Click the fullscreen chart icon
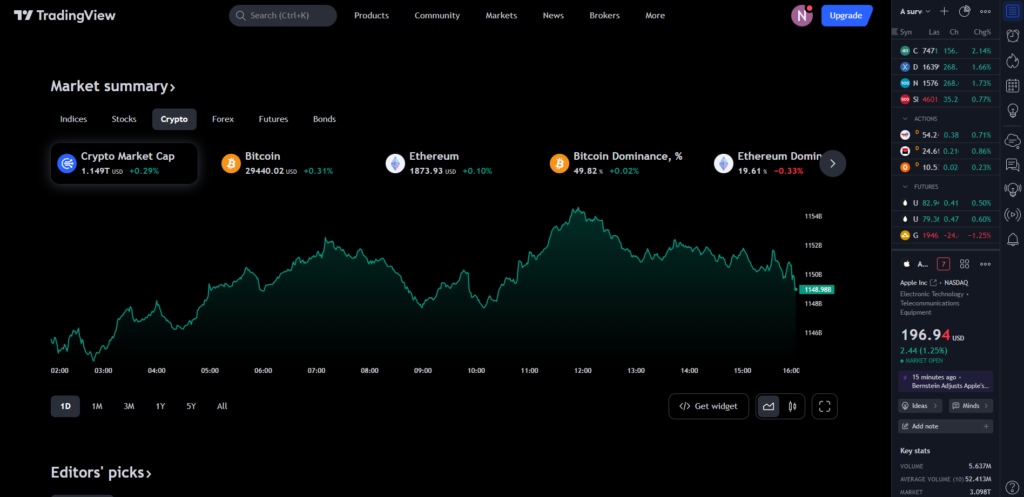Viewport: 1024px width, 497px height. tap(825, 406)
